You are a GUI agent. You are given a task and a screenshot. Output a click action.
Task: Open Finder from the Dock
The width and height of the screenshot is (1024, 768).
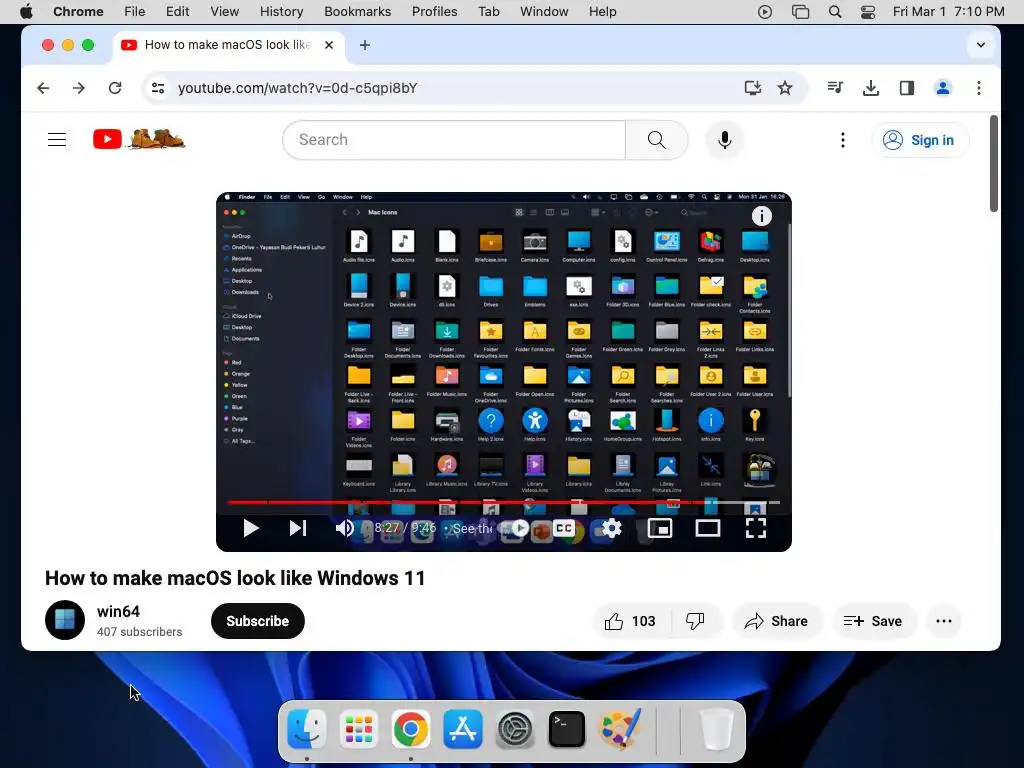(x=306, y=729)
